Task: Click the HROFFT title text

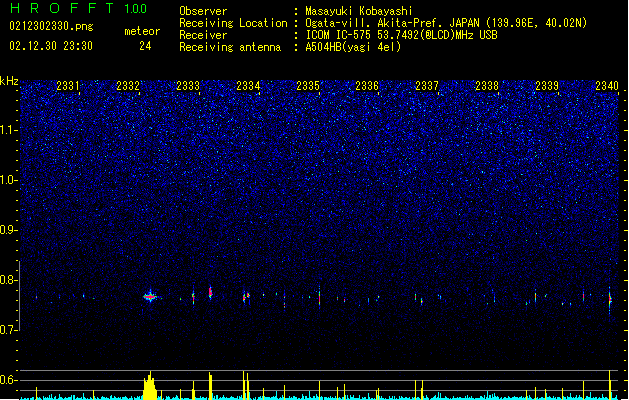Action: pyautogui.click(x=62, y=8)
